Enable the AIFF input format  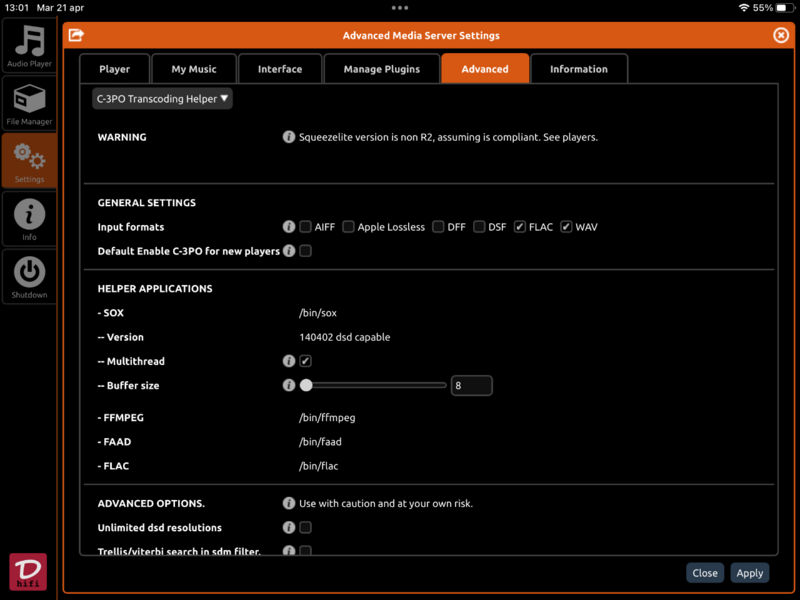click(x=305, y=227)
